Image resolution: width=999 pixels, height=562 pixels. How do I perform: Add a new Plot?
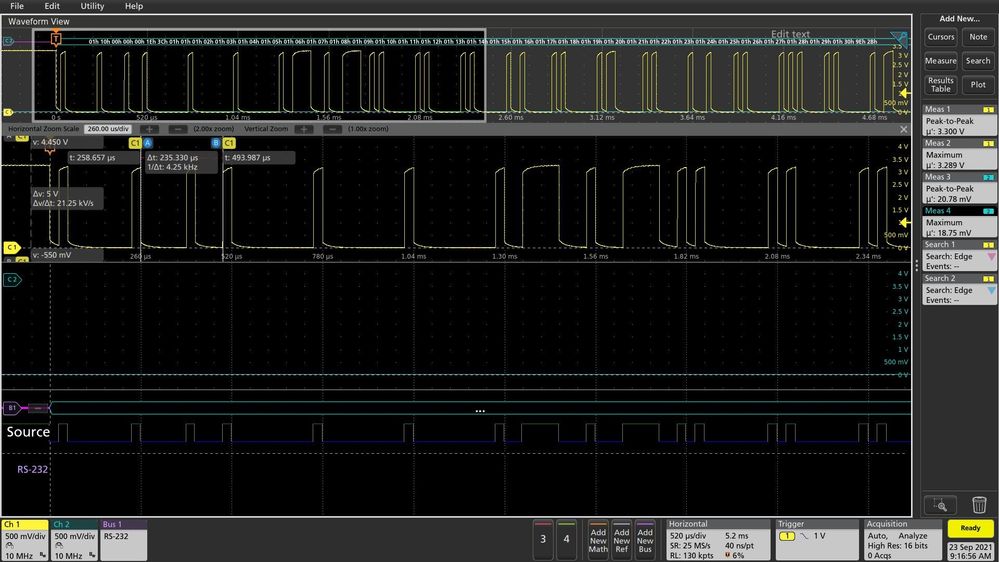978,85
